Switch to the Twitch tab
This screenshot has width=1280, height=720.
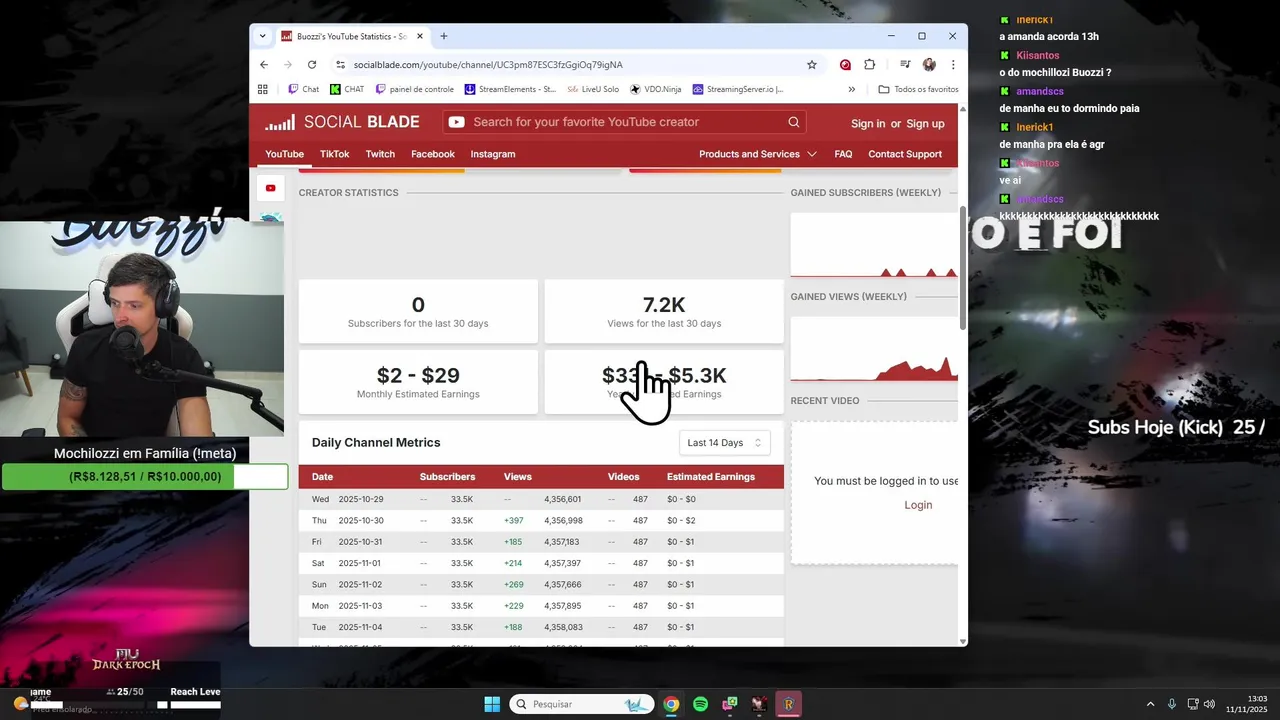tap(380, 154)
